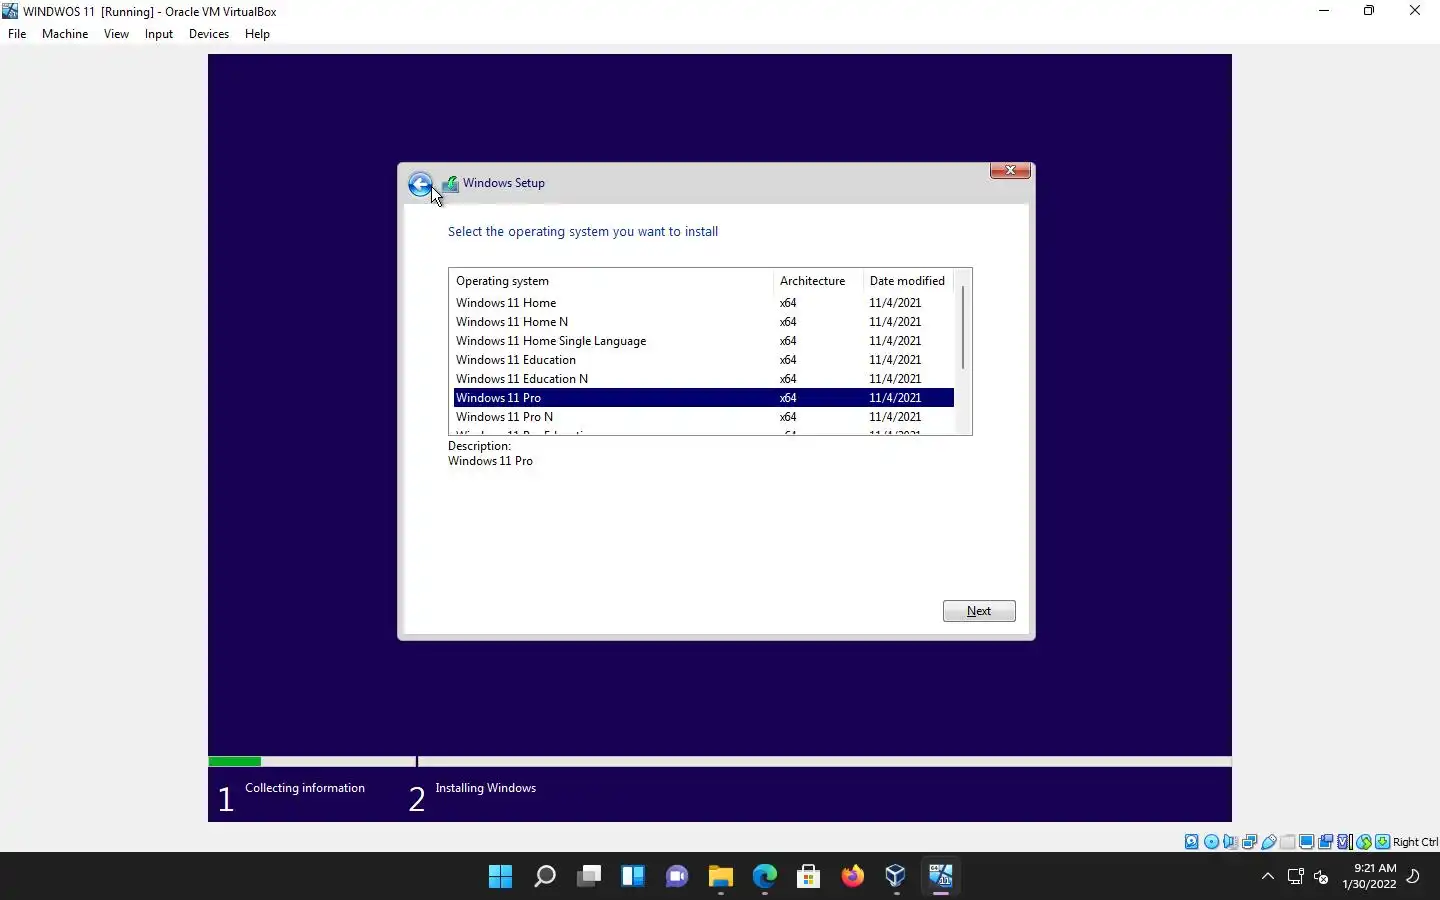Open the File menu
Screen dimensions: 1440x900
tap(17, 34)
